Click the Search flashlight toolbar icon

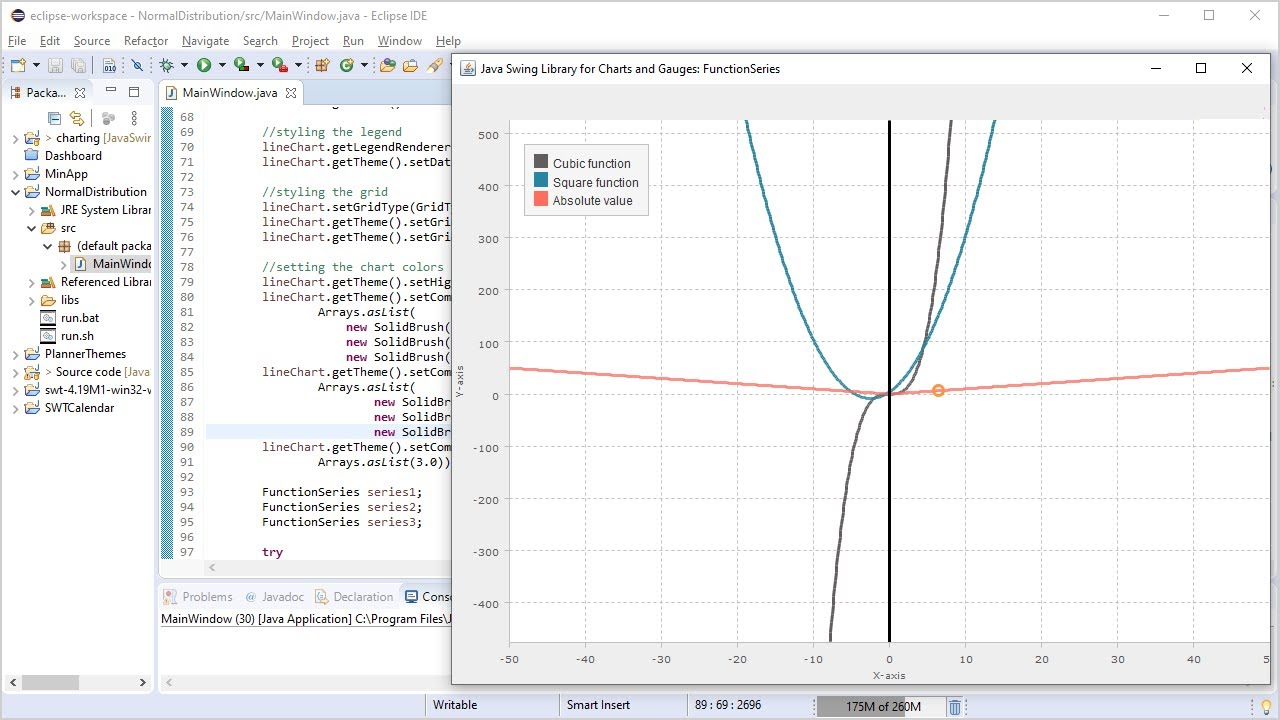[435, 65]
